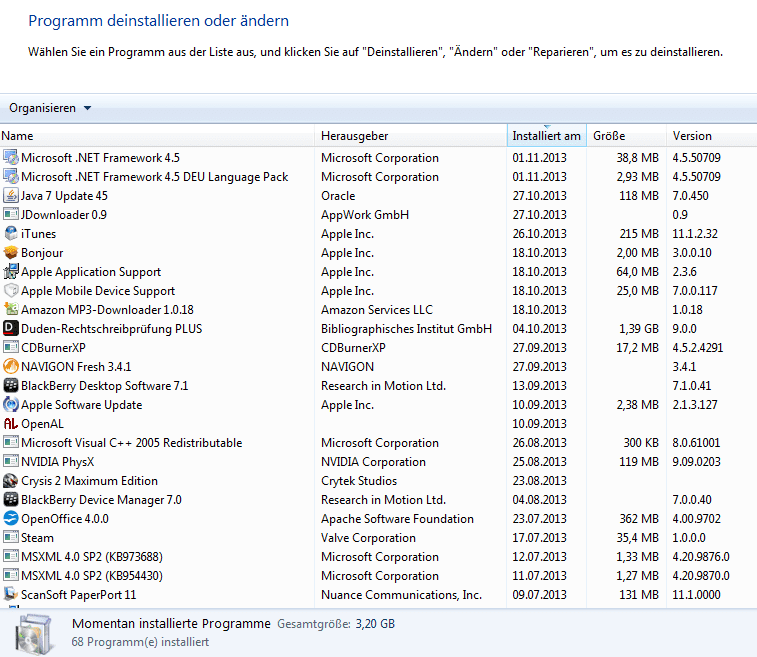Screen dimensions: 757x657
Task: Click the 68 Programm(e) installiert text
Action: 140,642
